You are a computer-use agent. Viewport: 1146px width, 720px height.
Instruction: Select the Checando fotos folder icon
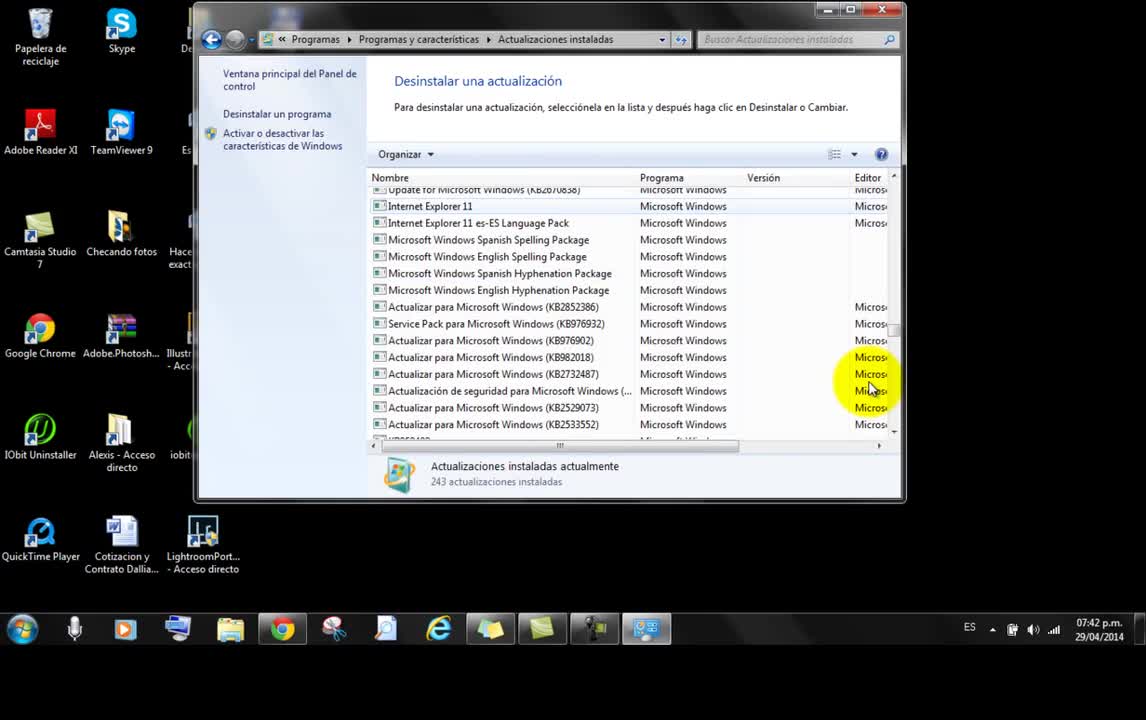click(x=121, y=234)
